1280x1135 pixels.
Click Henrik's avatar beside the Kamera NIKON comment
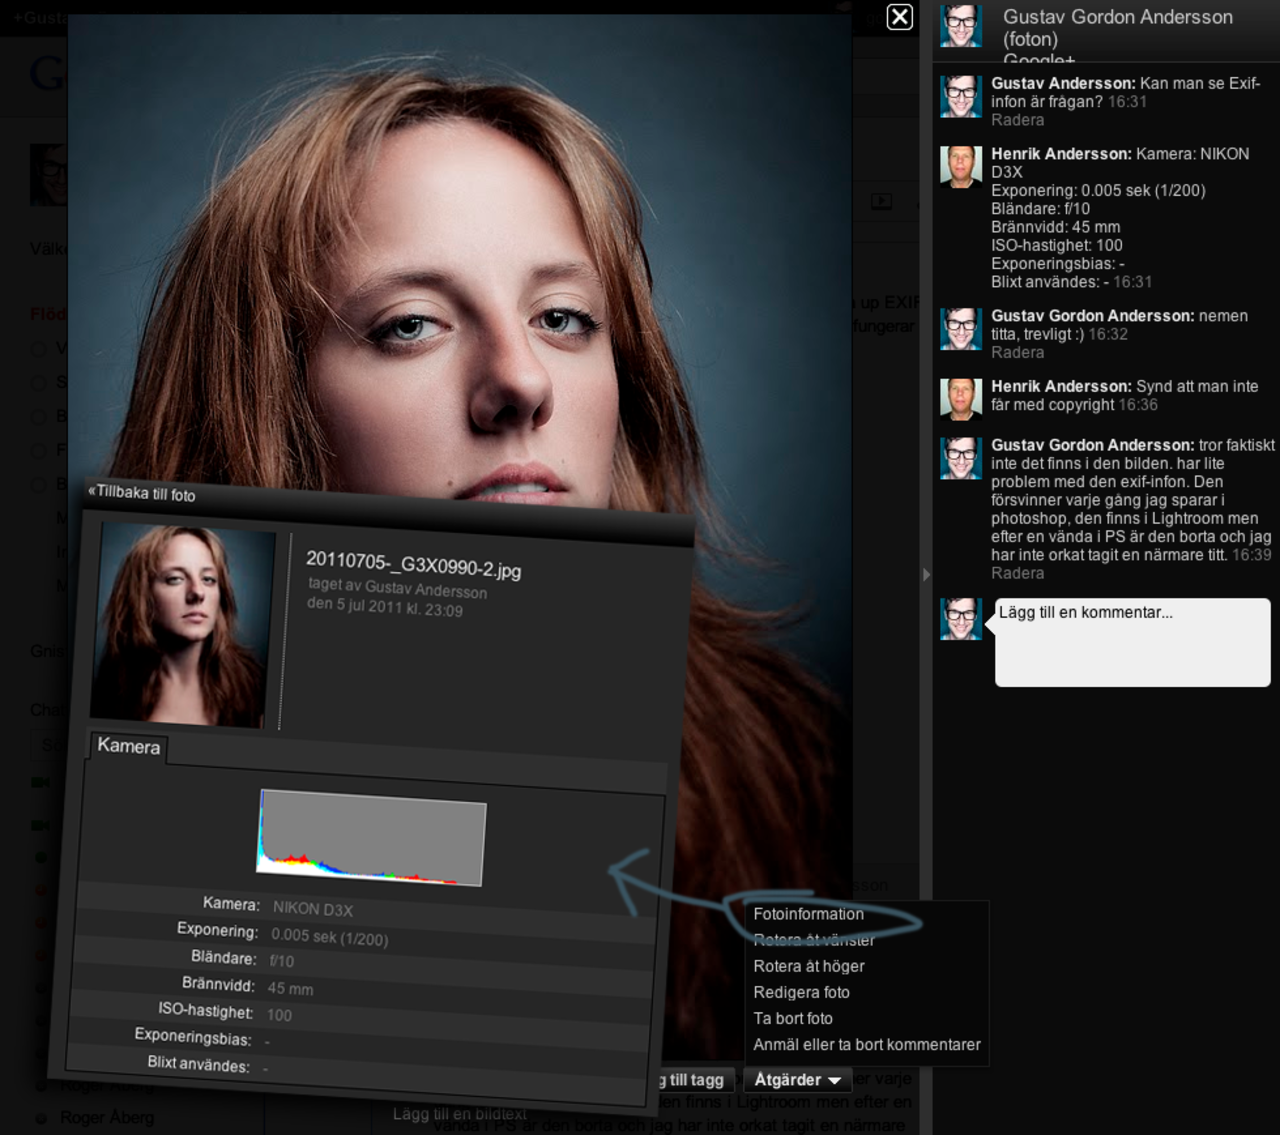[960, 167]
